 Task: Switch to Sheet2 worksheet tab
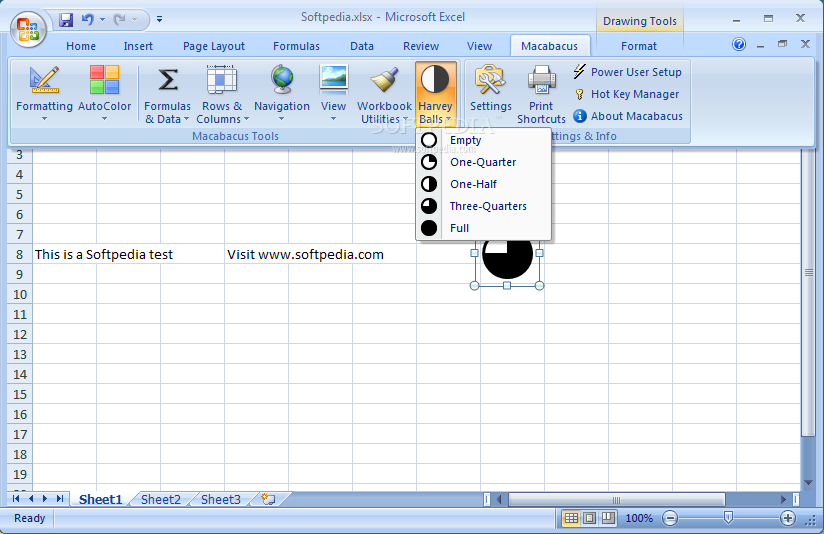[161, 499]
